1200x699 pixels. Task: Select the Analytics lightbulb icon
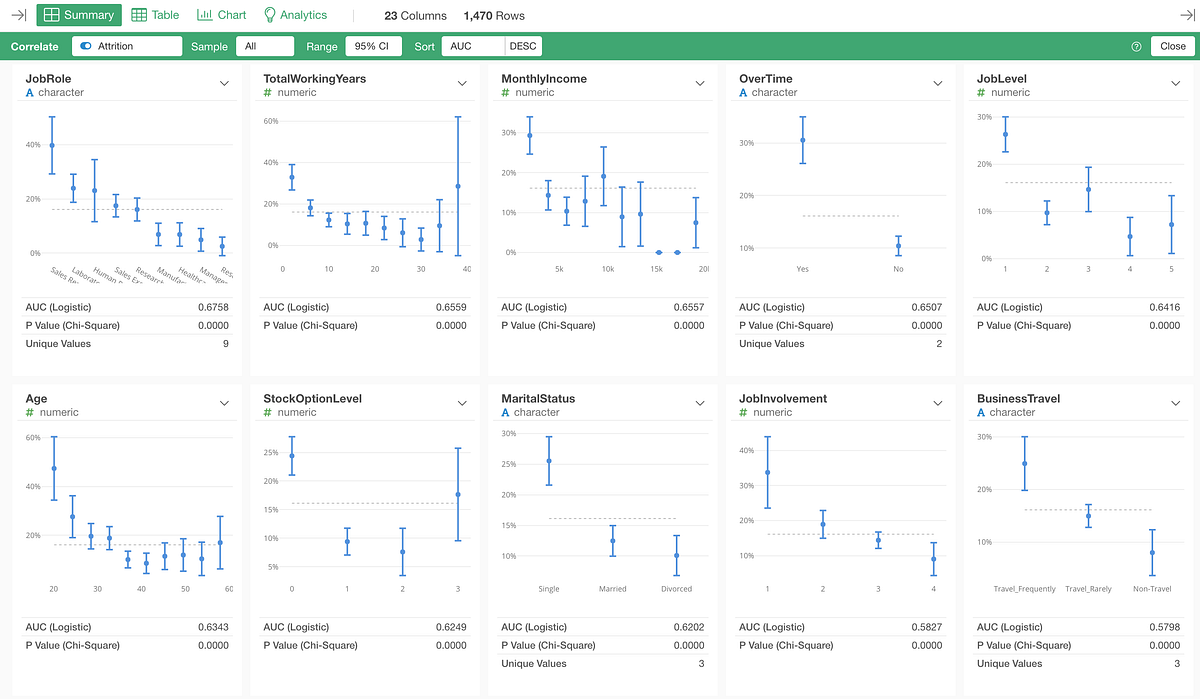tap(270, 14)
